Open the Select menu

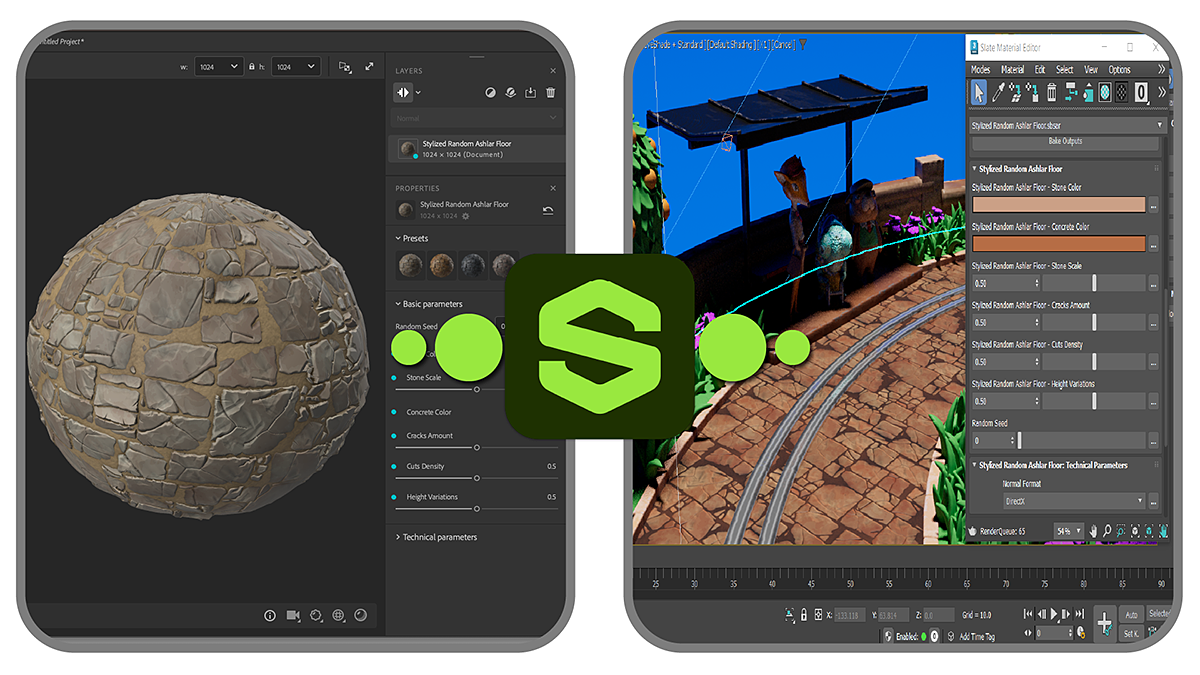point(1065,70)
